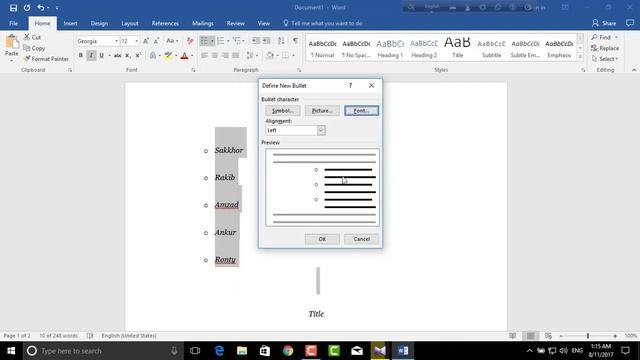This screenshot has width=640, height=360.
Task: Open the Change Case Aa dropdown
Action: pyautogui.click(x=172, y=40)
